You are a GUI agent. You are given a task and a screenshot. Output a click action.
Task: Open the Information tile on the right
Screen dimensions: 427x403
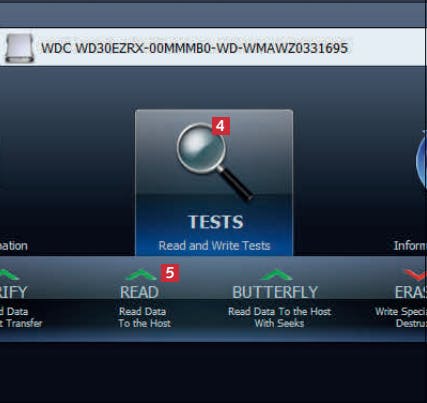pyautogui.click(x=411, y=187)
